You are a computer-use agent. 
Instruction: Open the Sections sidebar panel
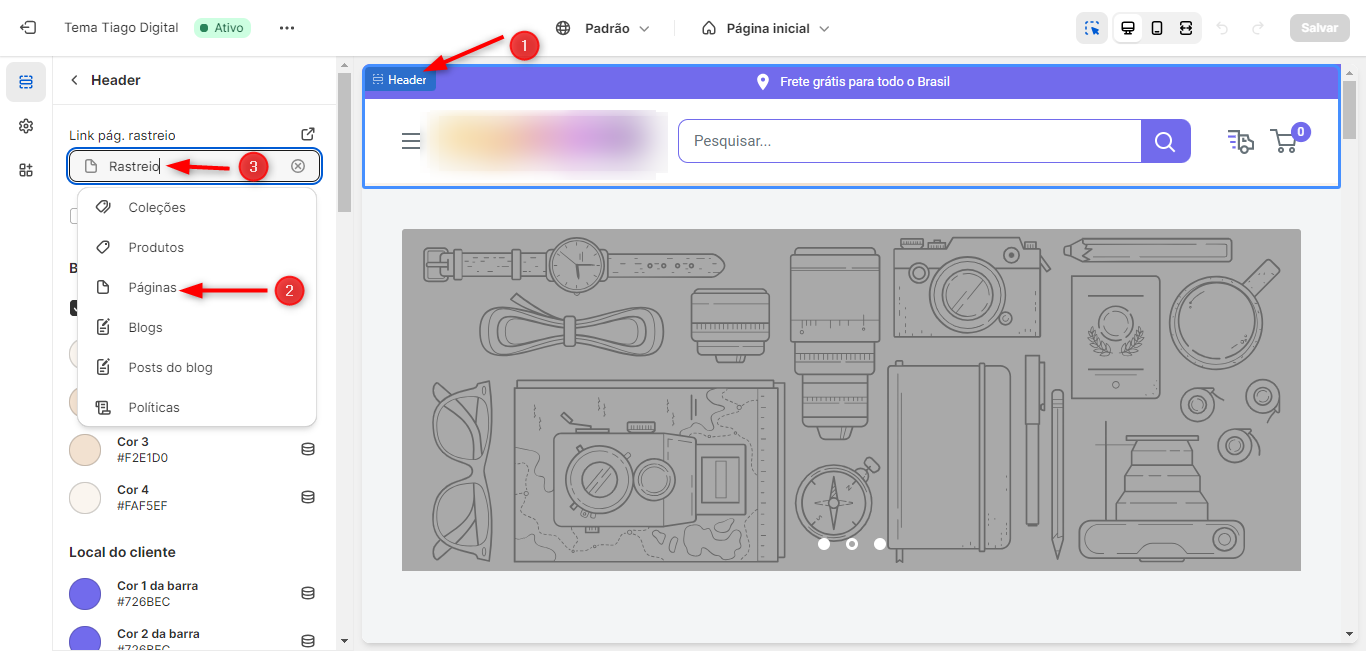coord(26,82)
